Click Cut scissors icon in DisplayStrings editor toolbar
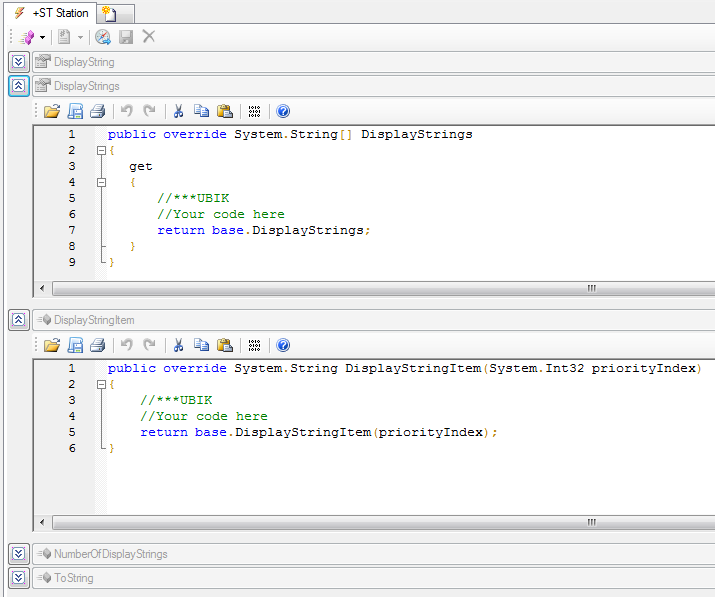This screenshot has width=715, height=597. coord(178,111)
